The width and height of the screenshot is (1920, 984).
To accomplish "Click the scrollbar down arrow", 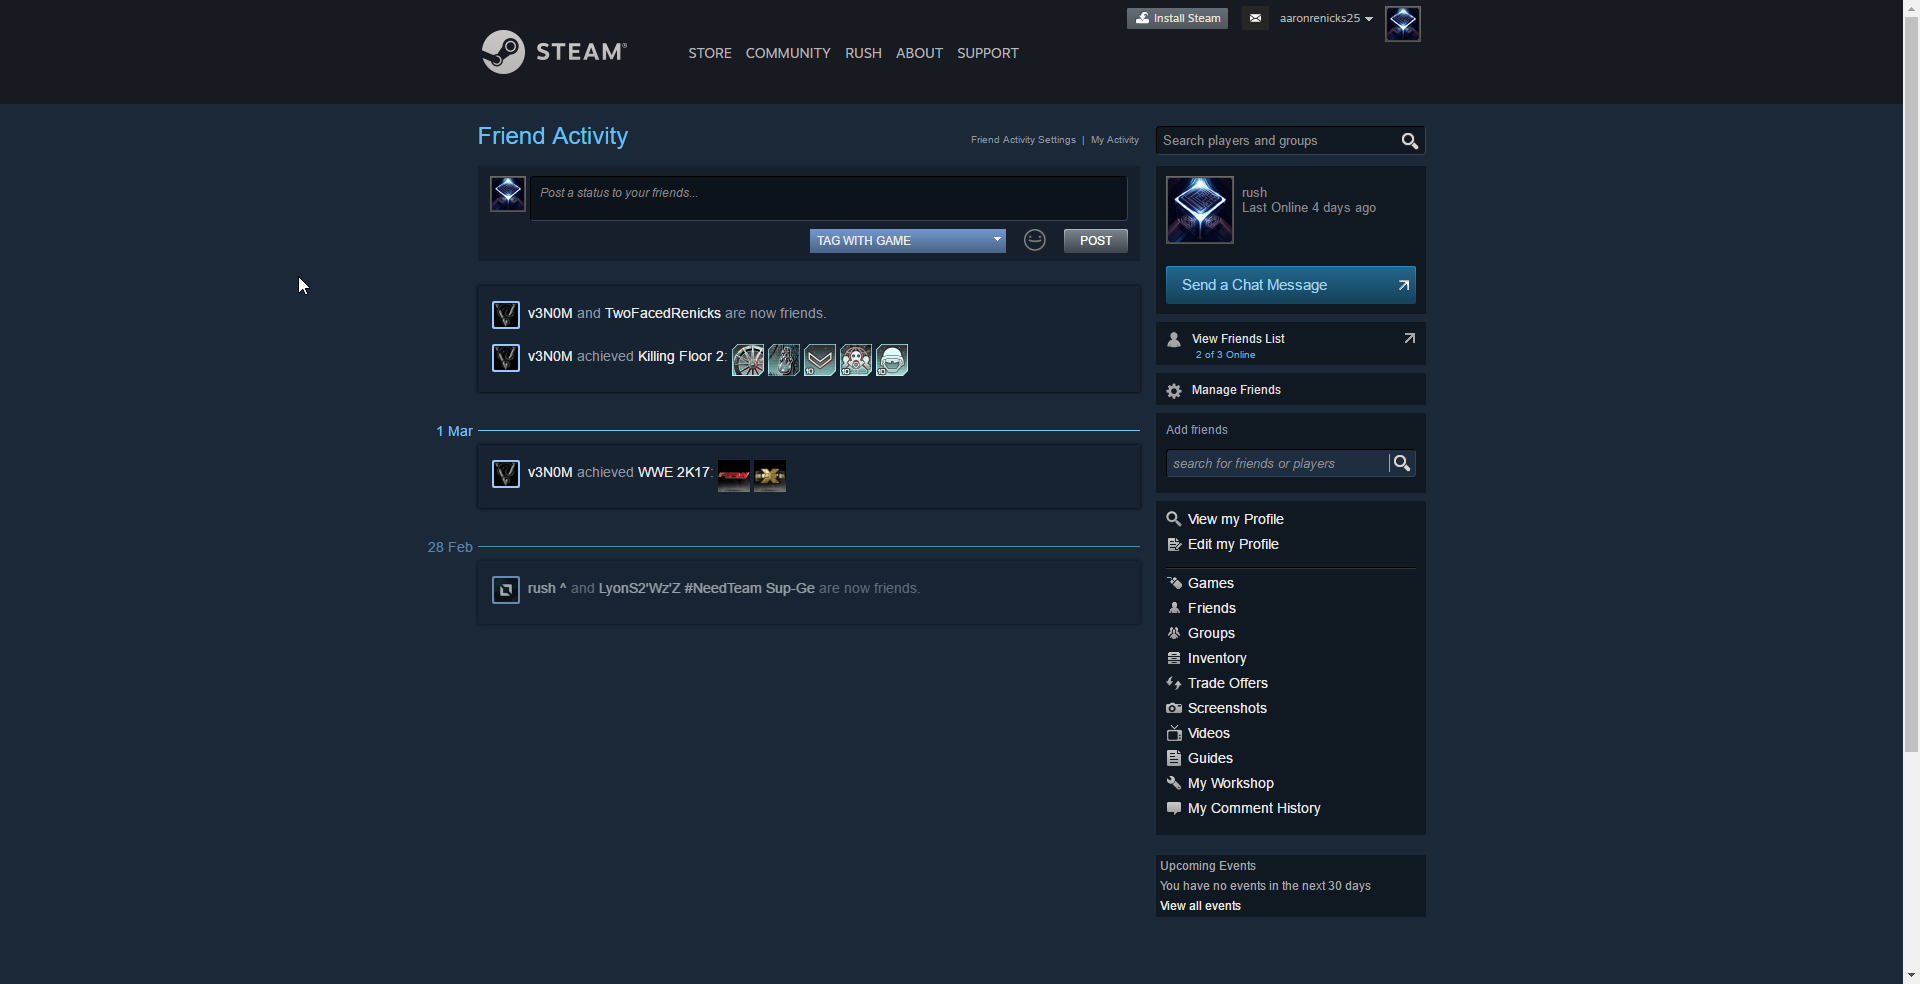I will [1911, 975].
